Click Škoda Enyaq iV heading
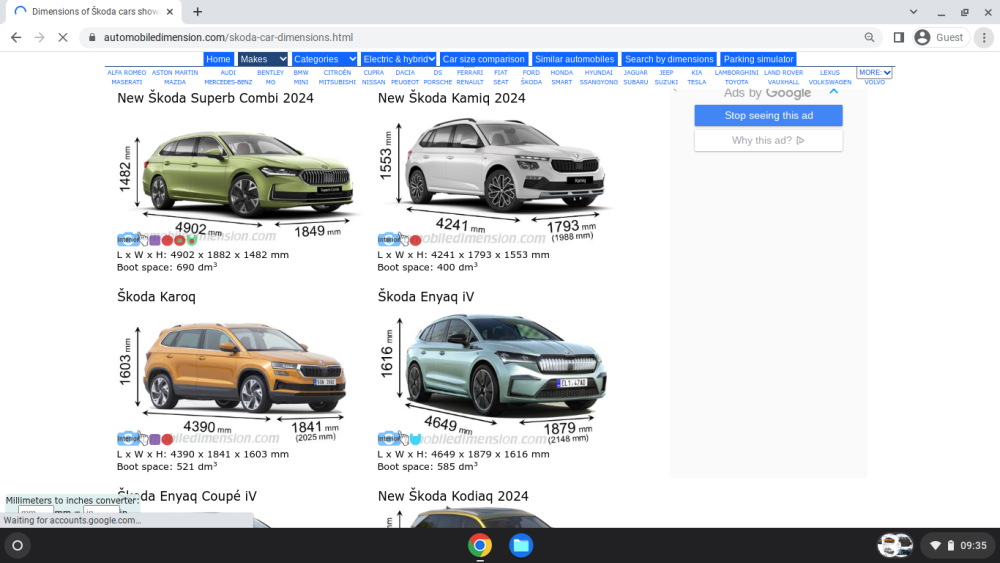 click(425, 296)
